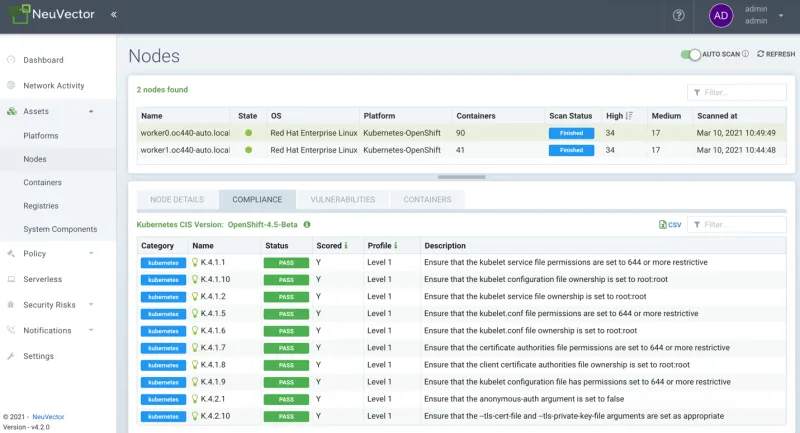Click the Refresh icon button

point(762,54)
